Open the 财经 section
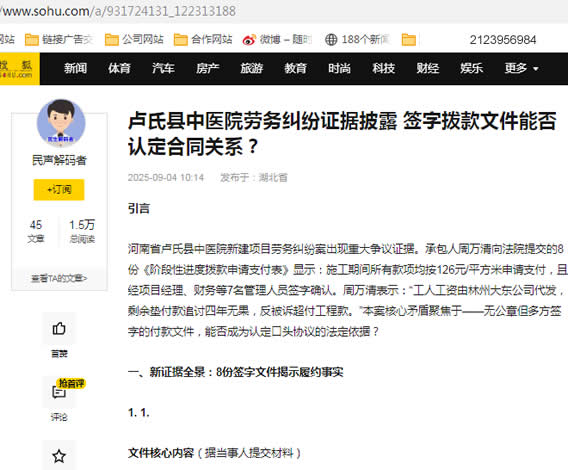568x470 pixels. (427, 68)
